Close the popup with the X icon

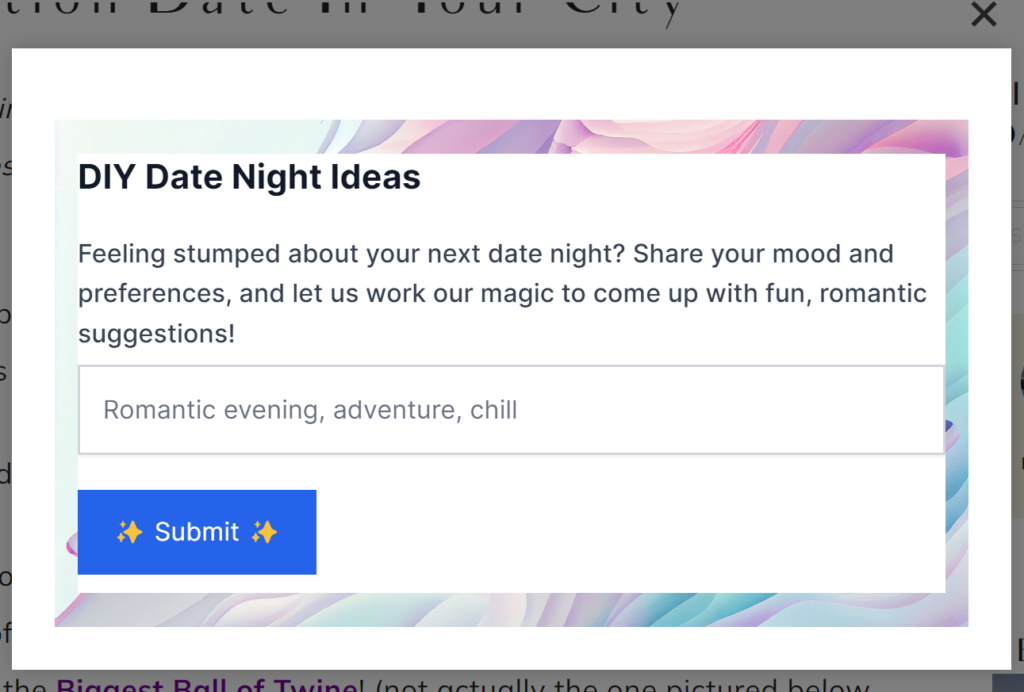[x=984, y=14]
